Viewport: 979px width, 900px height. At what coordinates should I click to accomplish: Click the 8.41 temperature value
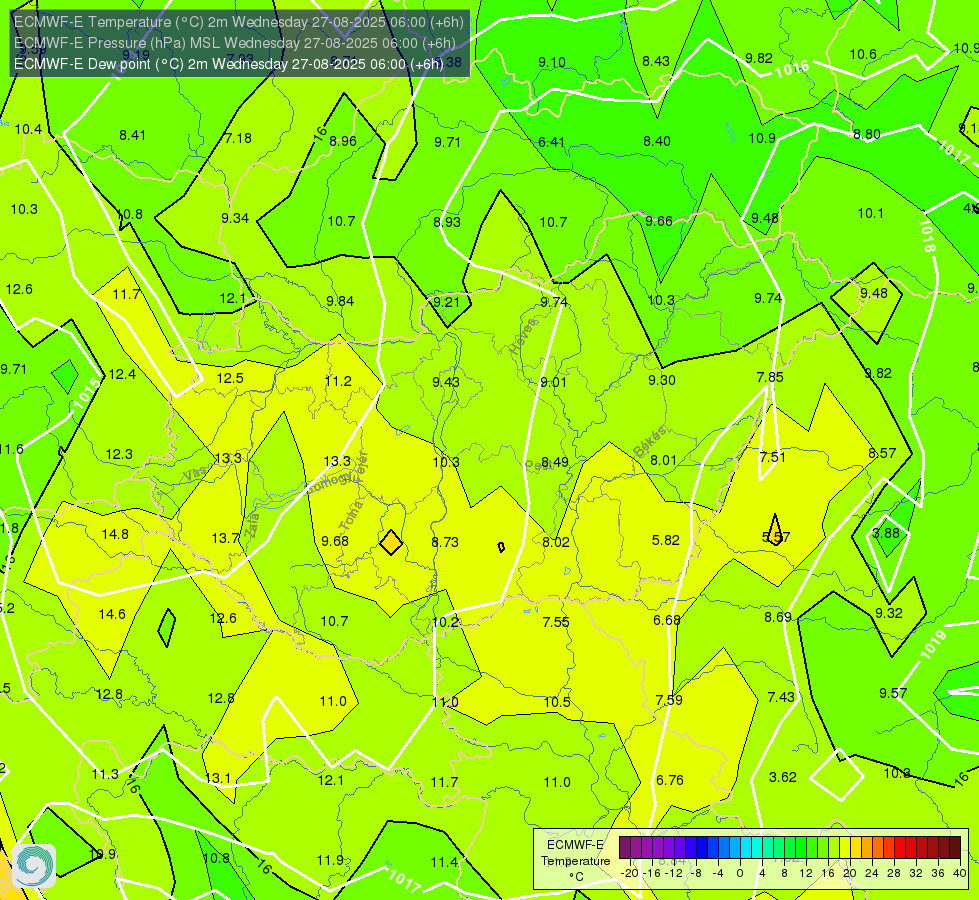(132, 135)
